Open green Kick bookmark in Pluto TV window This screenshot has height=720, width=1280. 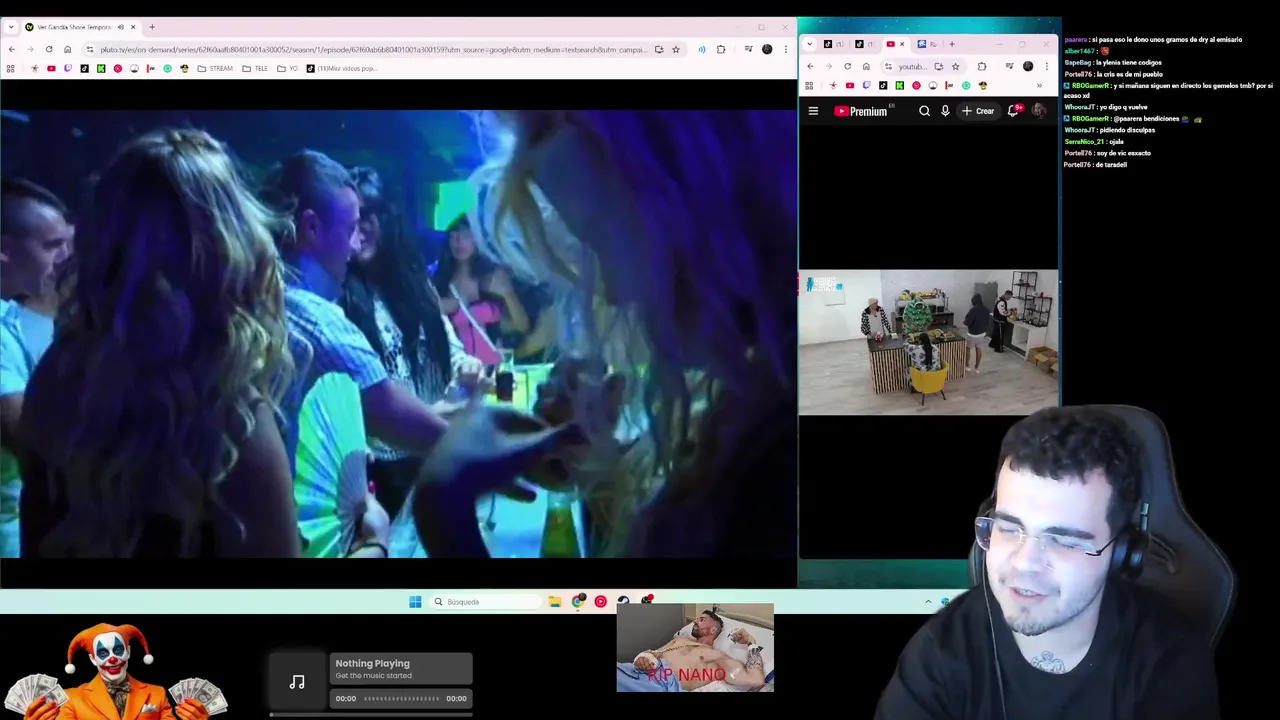click(x=101, y=68)
